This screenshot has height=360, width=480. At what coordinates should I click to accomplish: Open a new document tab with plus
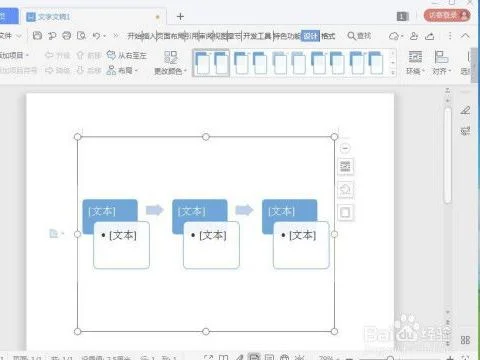[180, 16]
